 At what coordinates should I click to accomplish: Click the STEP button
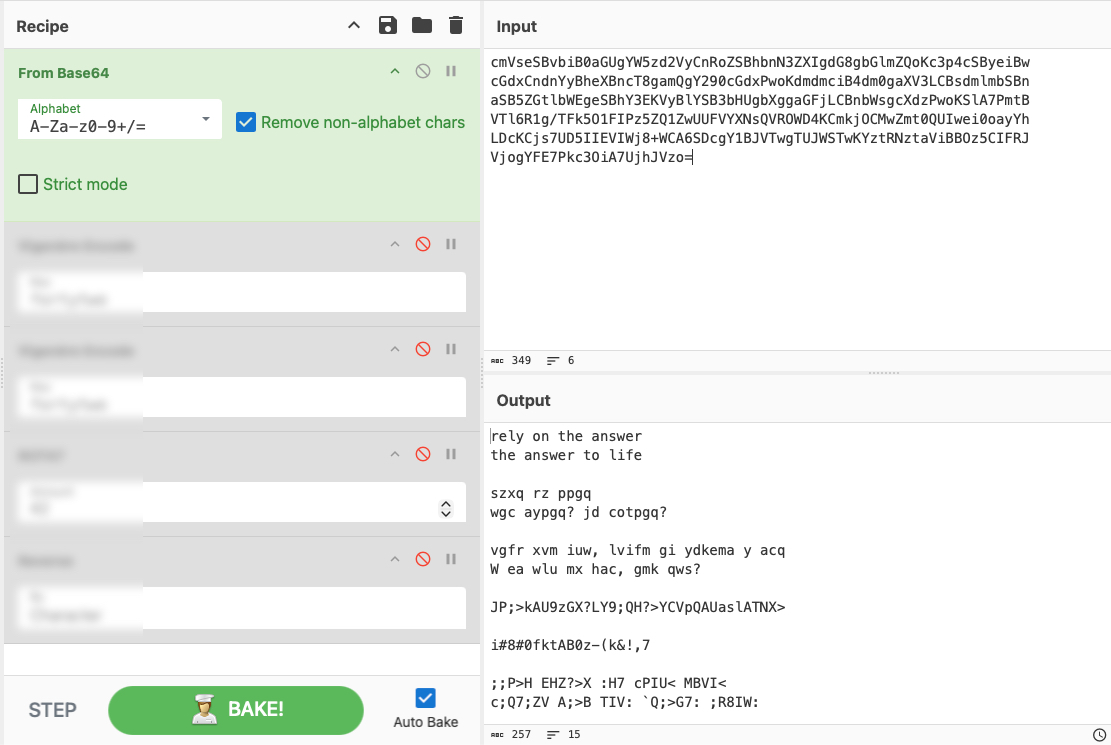point(52,710)
